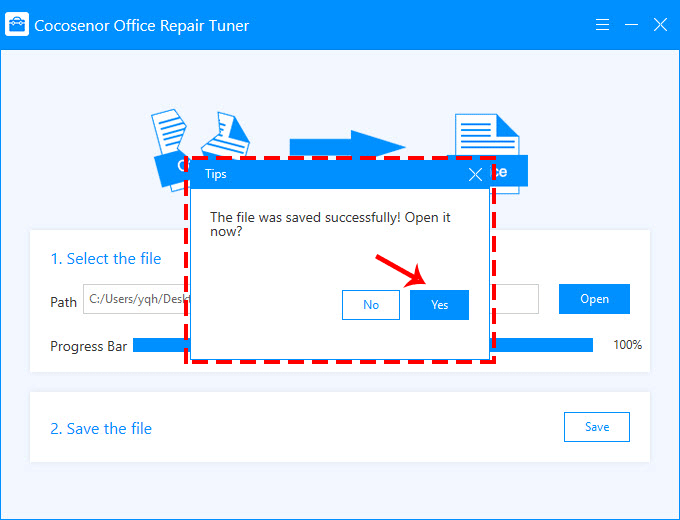Screen dimensions: 680x520
Task: Click the Open button beside Path
Action: click(x=594, y=299)
